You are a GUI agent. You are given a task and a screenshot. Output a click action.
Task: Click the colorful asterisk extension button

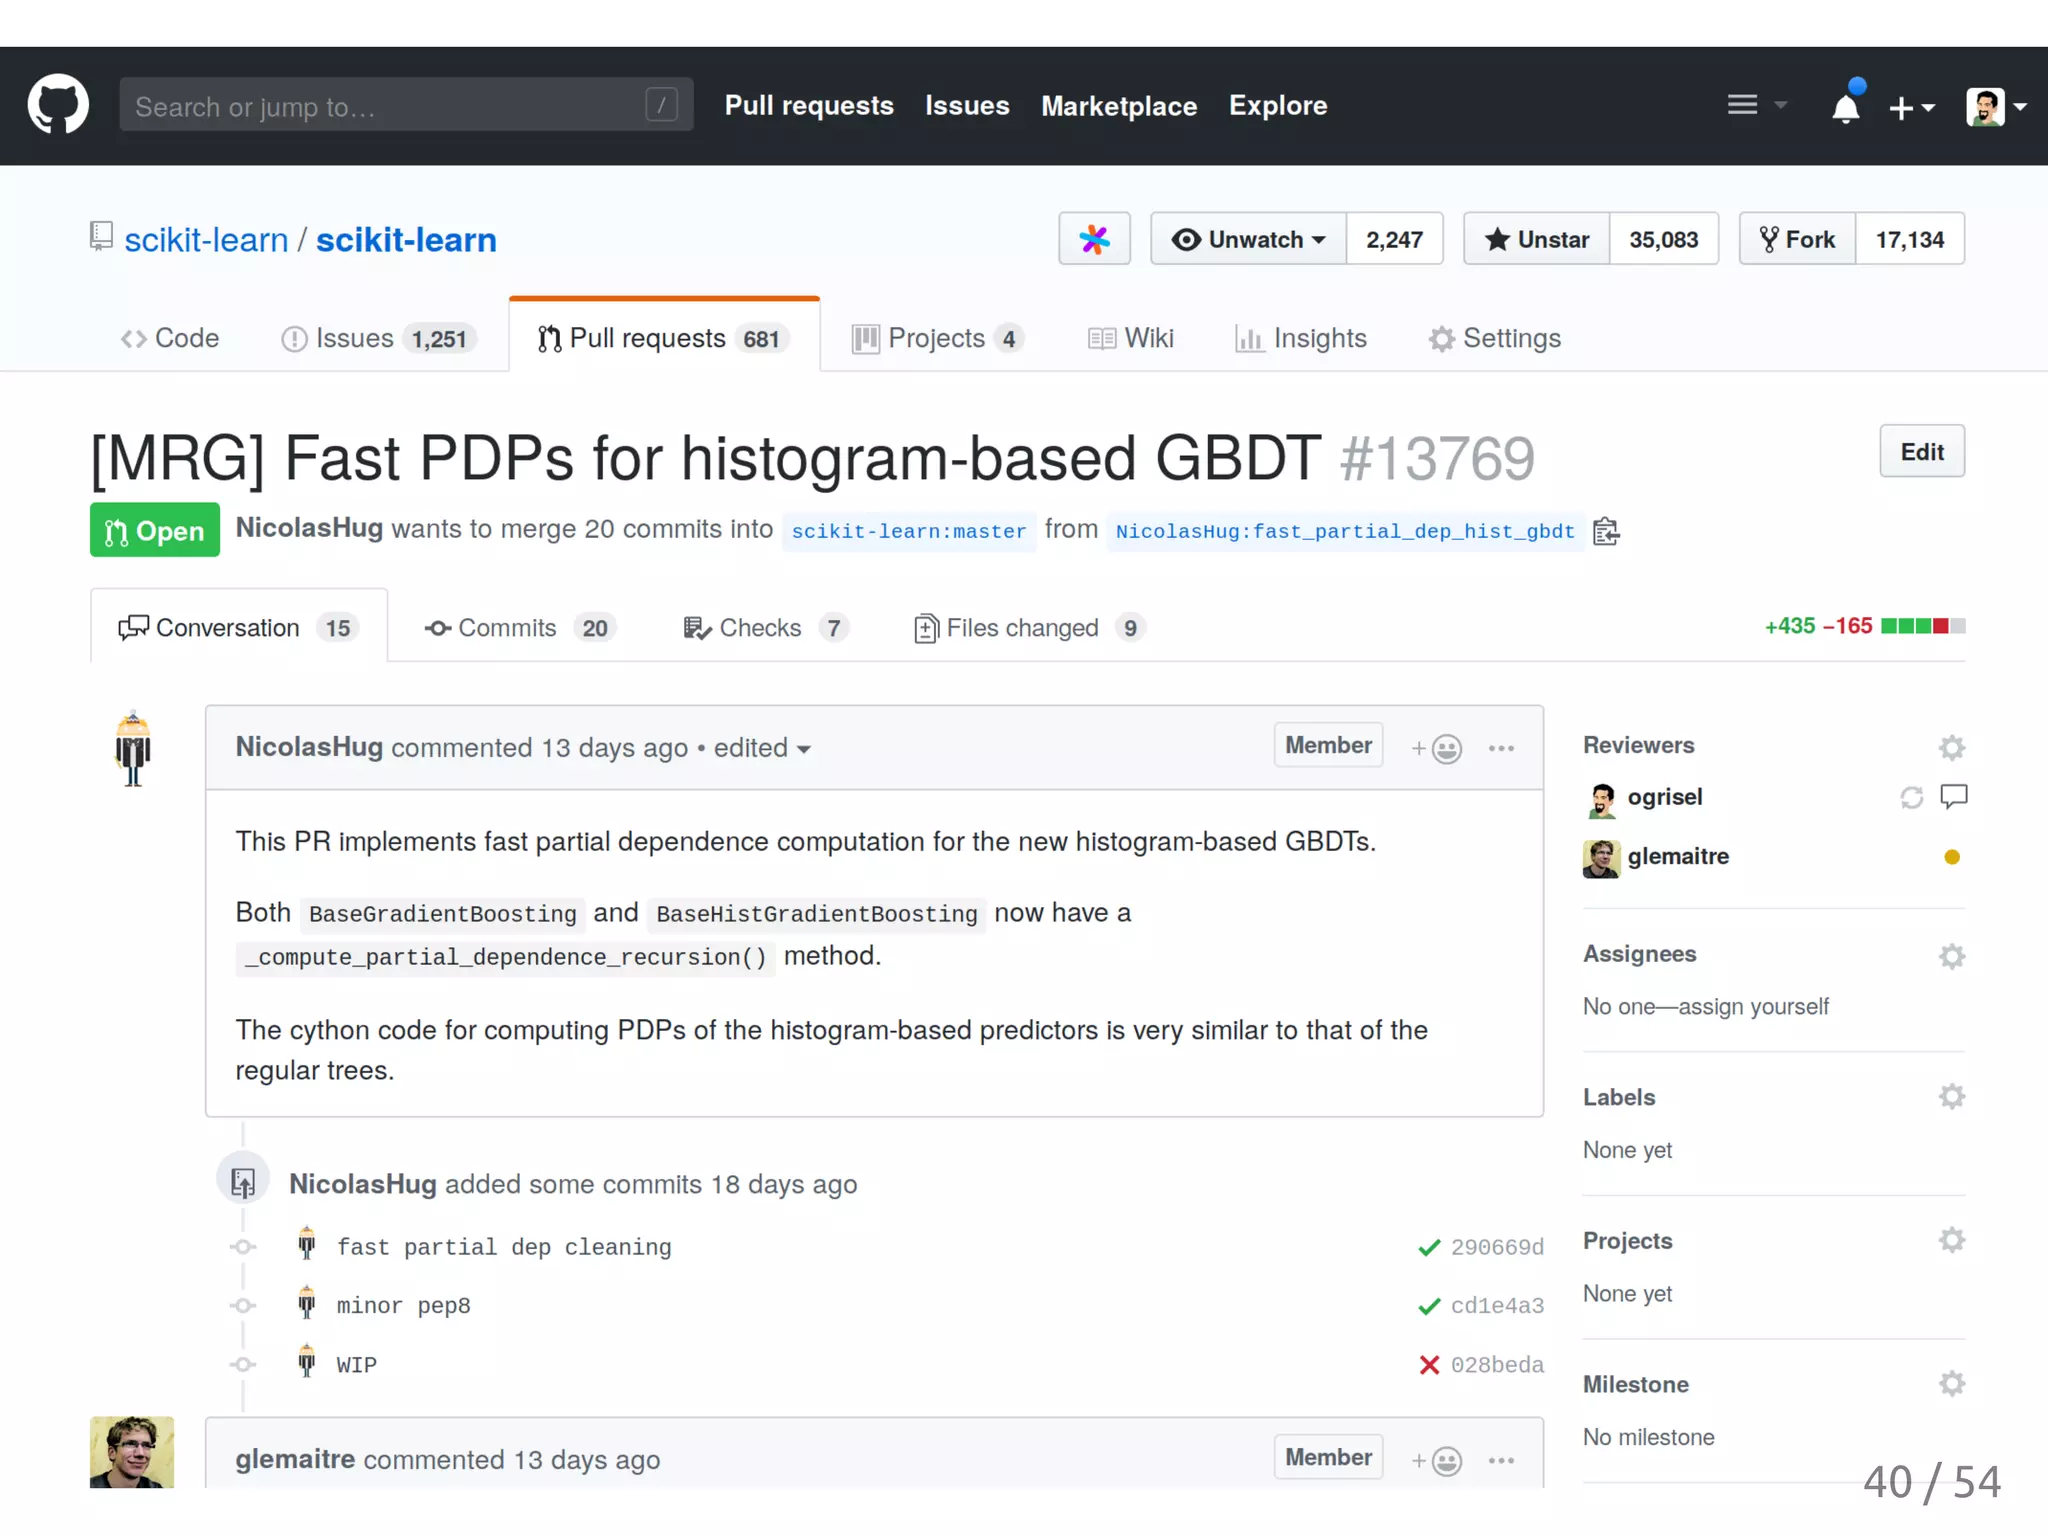(1094, 239)
